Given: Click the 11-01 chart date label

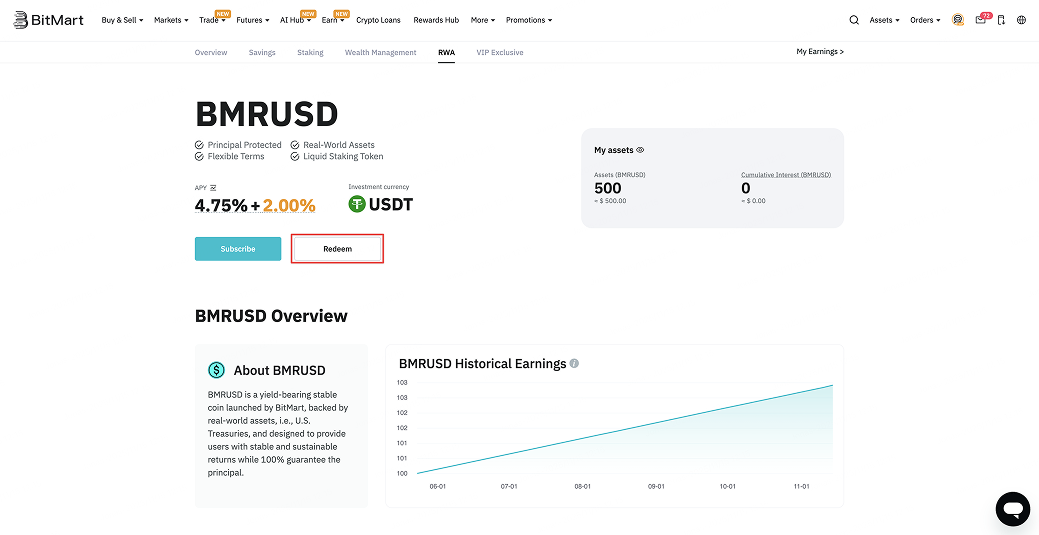Looking at the screenshot, I should [801, 486].
